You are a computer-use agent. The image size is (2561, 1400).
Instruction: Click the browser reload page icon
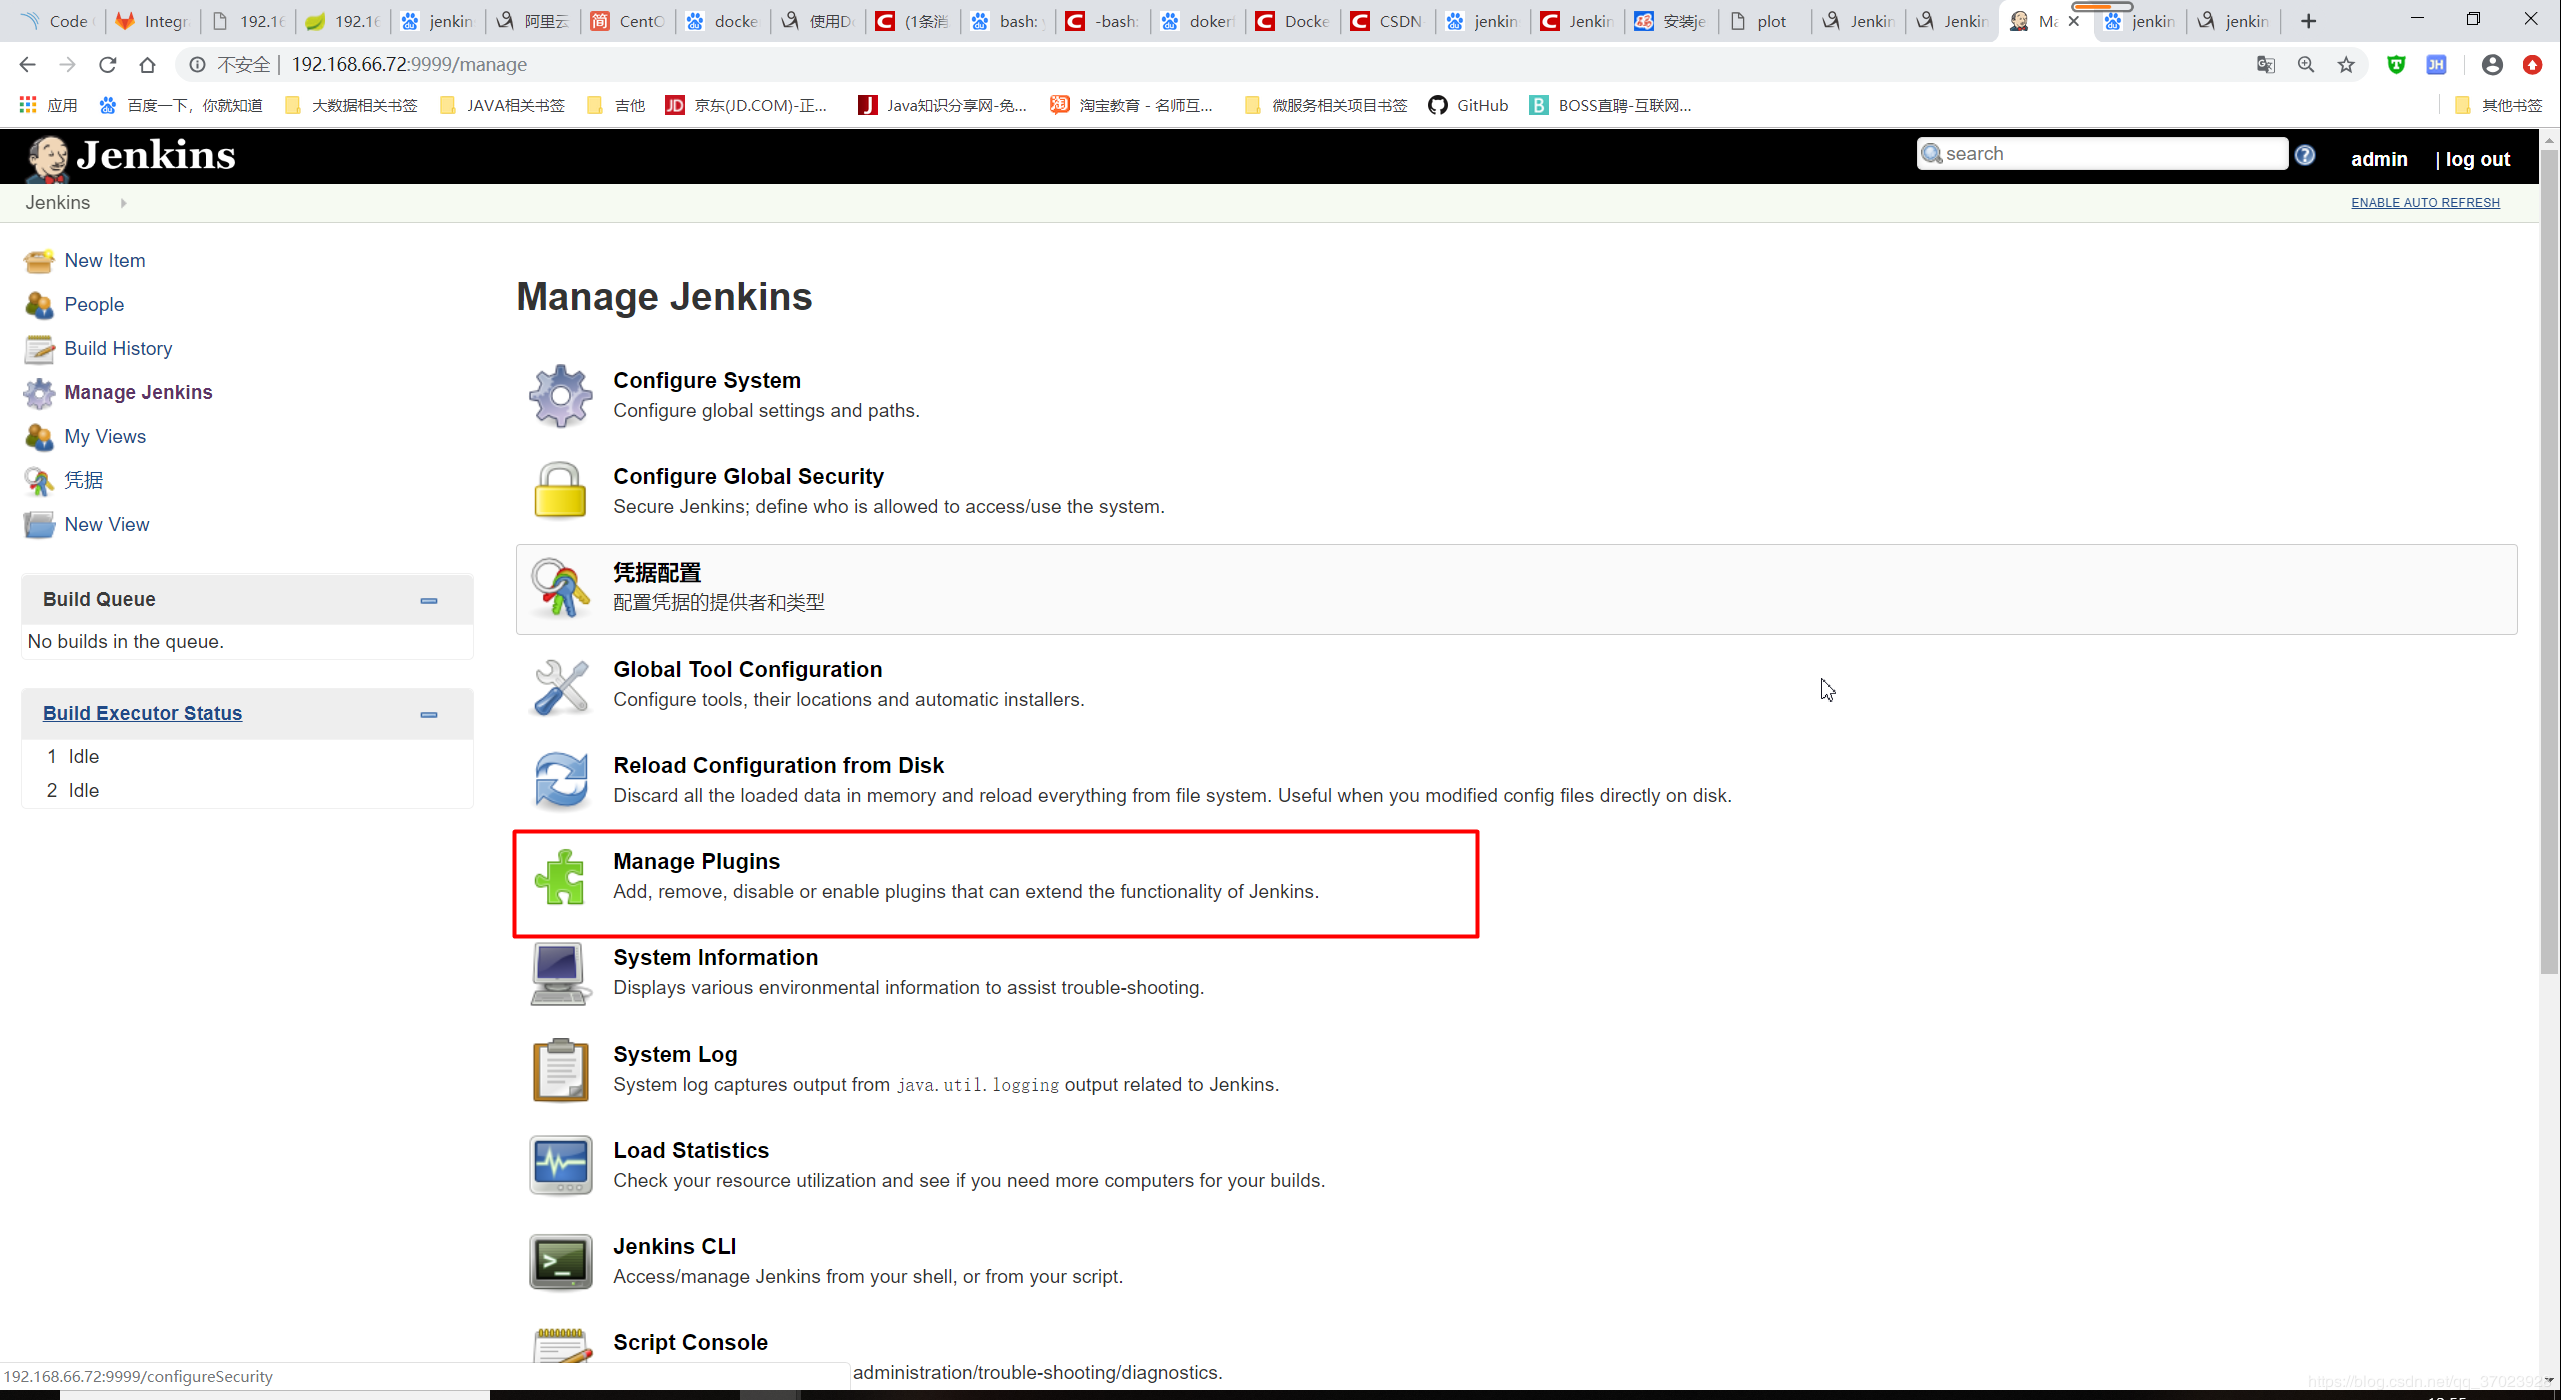(107, 65)
